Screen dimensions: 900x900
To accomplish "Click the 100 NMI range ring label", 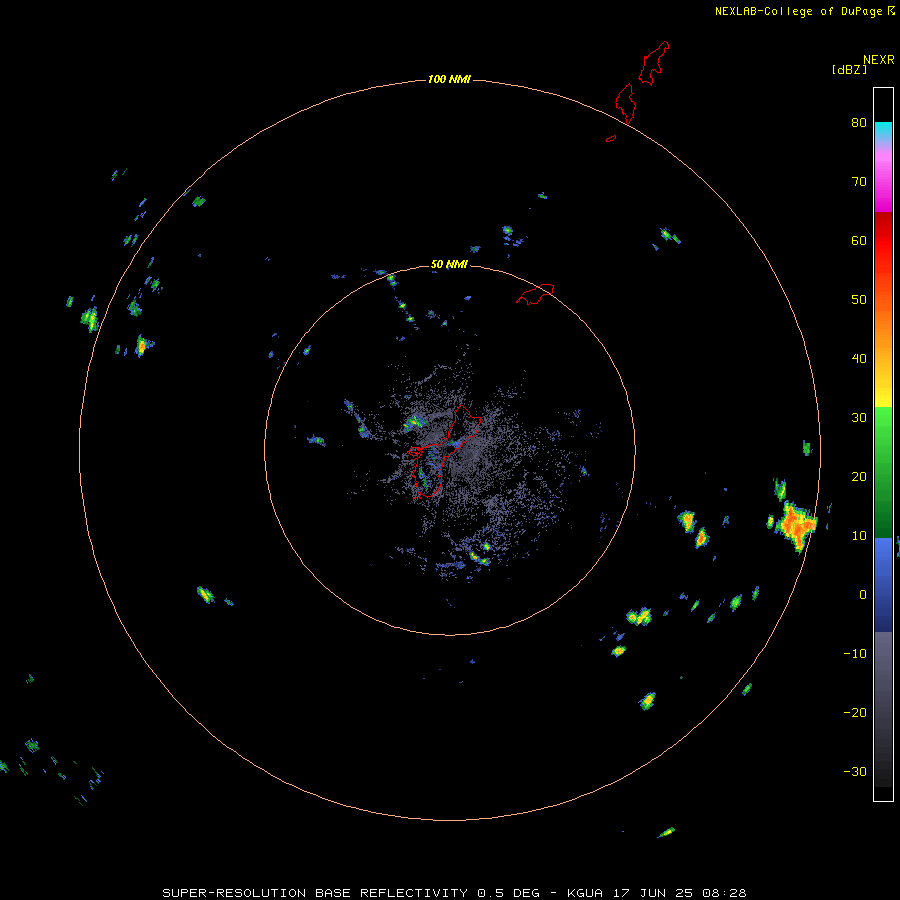I will tap(449, 79).
